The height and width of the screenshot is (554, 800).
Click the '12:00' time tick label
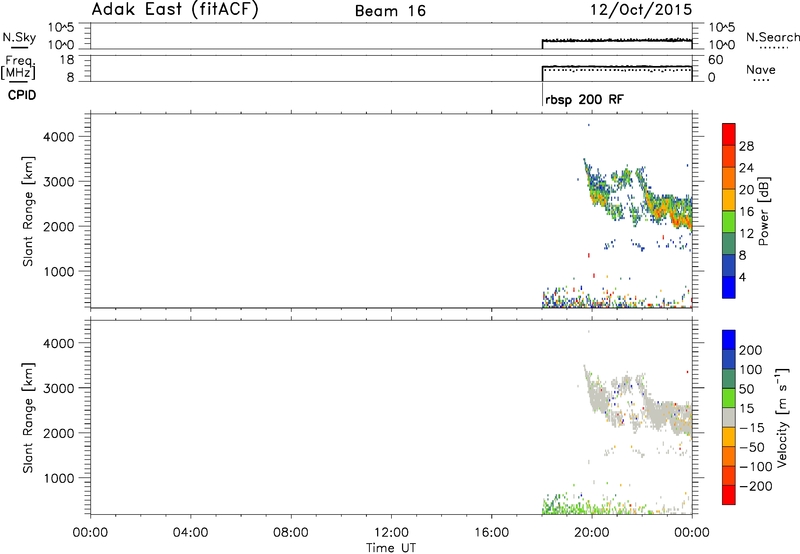pyautogui.click(x=391, y=533)
